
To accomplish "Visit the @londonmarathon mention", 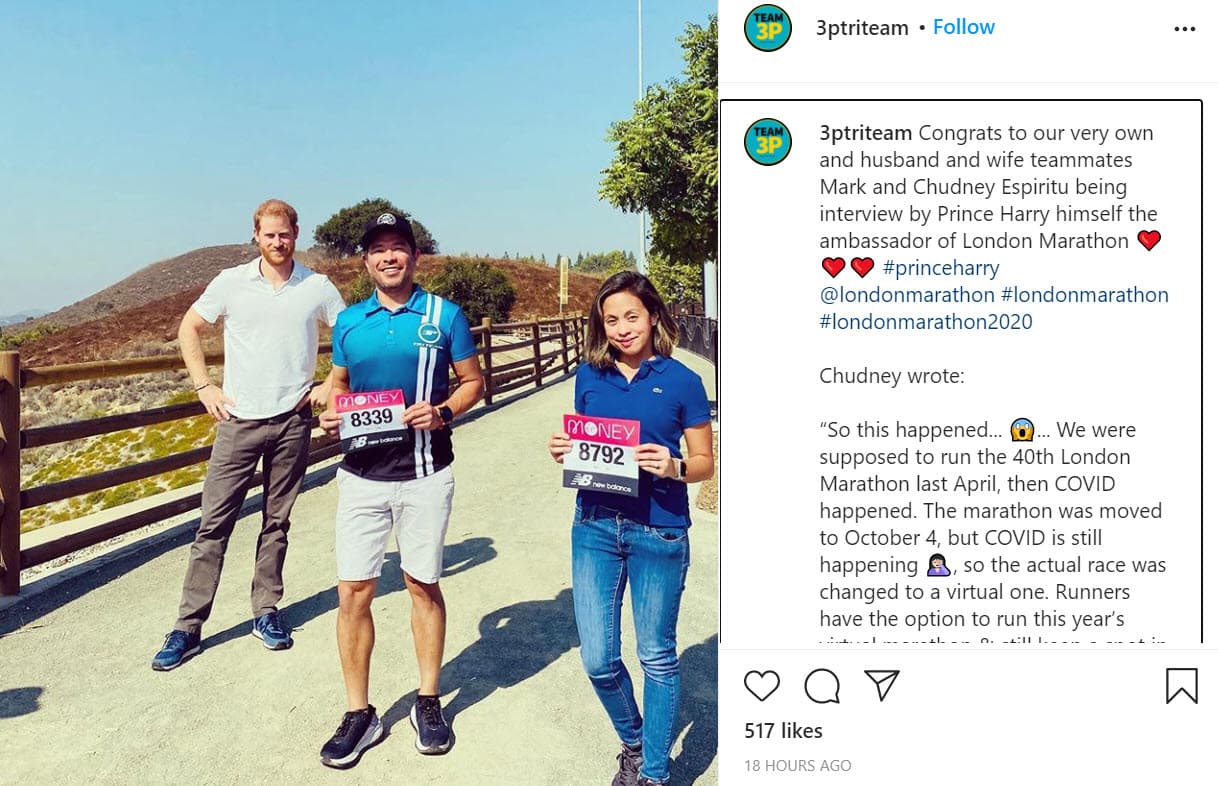I will point(906,294).
